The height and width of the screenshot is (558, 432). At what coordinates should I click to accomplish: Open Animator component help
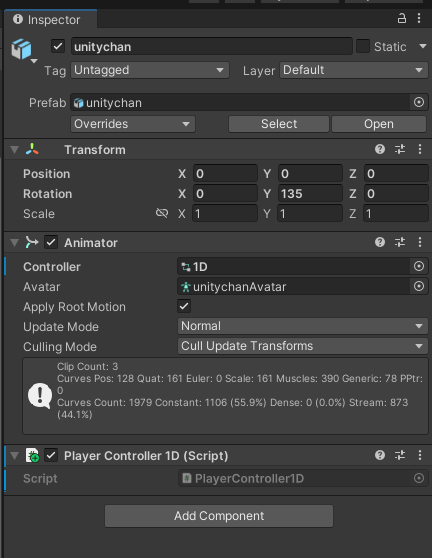tap(380, 242)
